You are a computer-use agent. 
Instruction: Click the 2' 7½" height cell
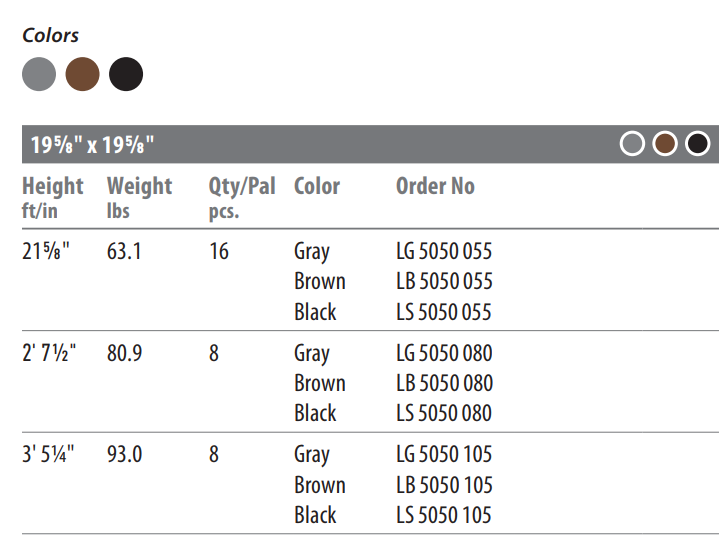(49, 353)
